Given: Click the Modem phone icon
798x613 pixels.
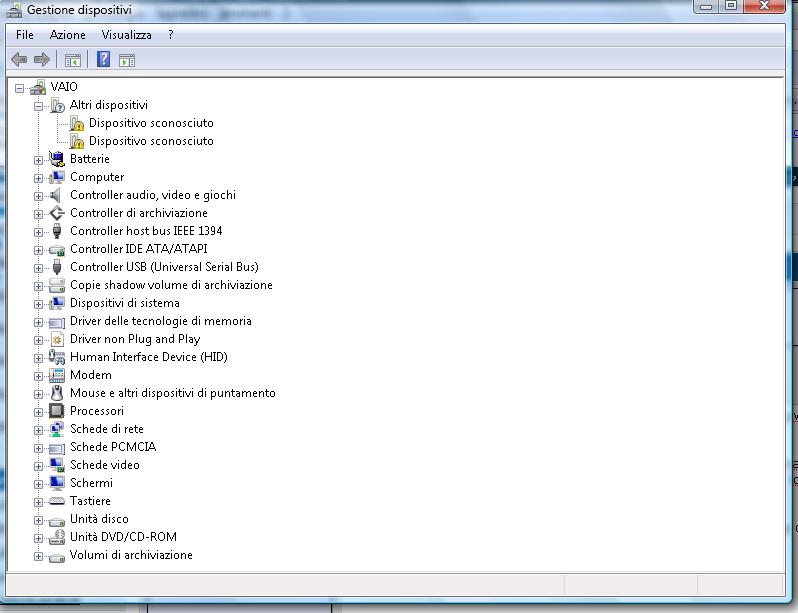Looking at the screenshot, I should tap(57, 375).
